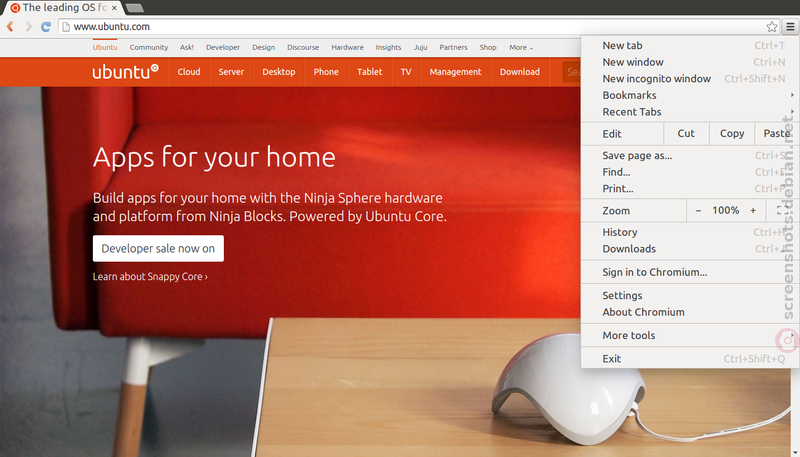
Task: Expand the More tools submenu
Action: coord(690,336)
